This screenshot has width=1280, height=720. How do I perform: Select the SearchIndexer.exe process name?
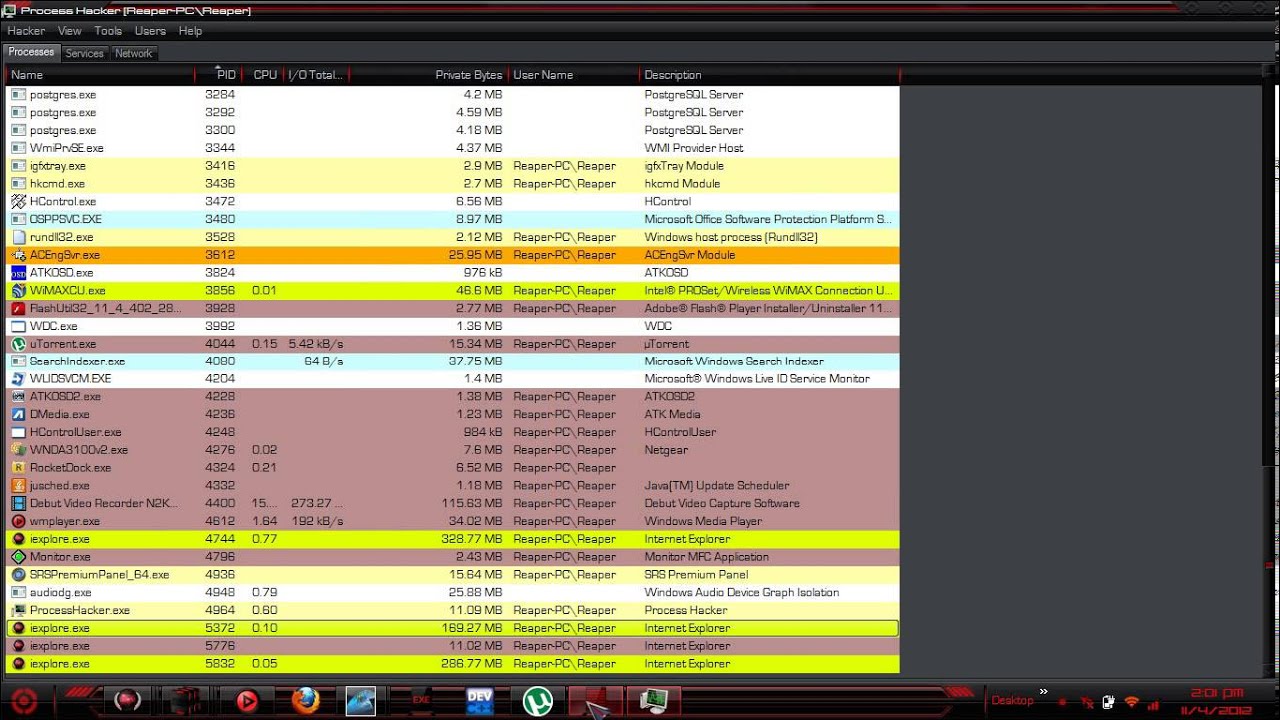click(x=77, y=362)
